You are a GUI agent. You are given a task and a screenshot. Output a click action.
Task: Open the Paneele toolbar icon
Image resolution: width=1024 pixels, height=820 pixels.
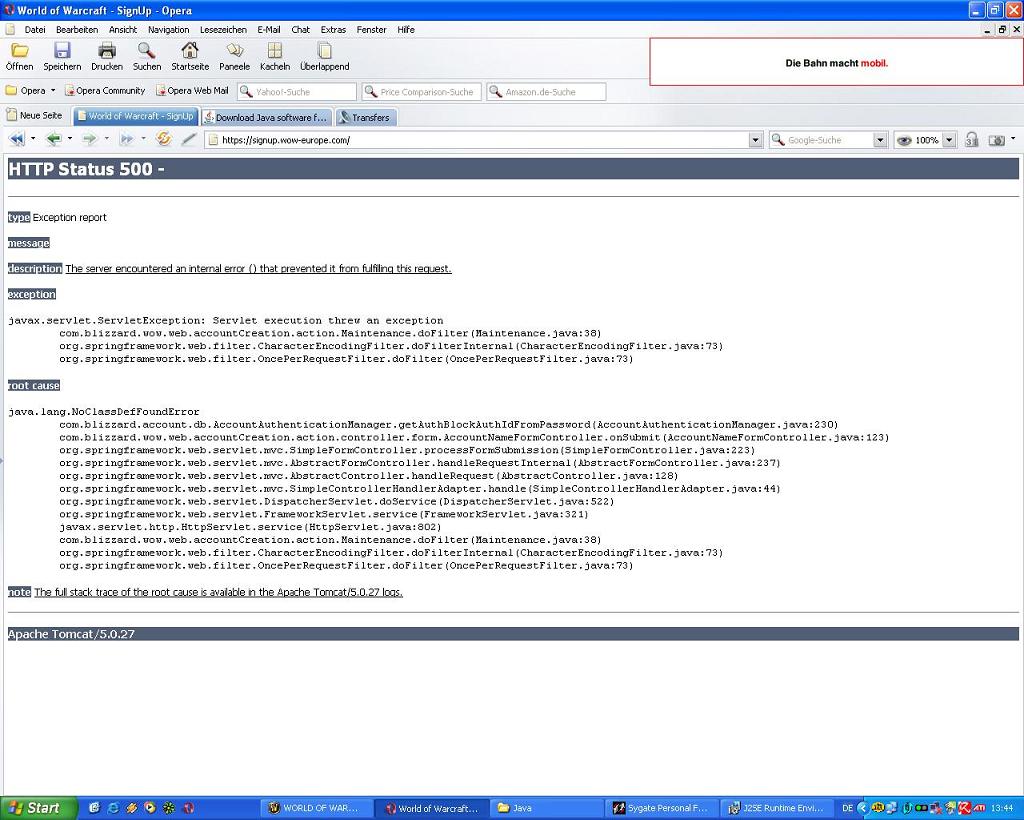[x=234, y=50]
